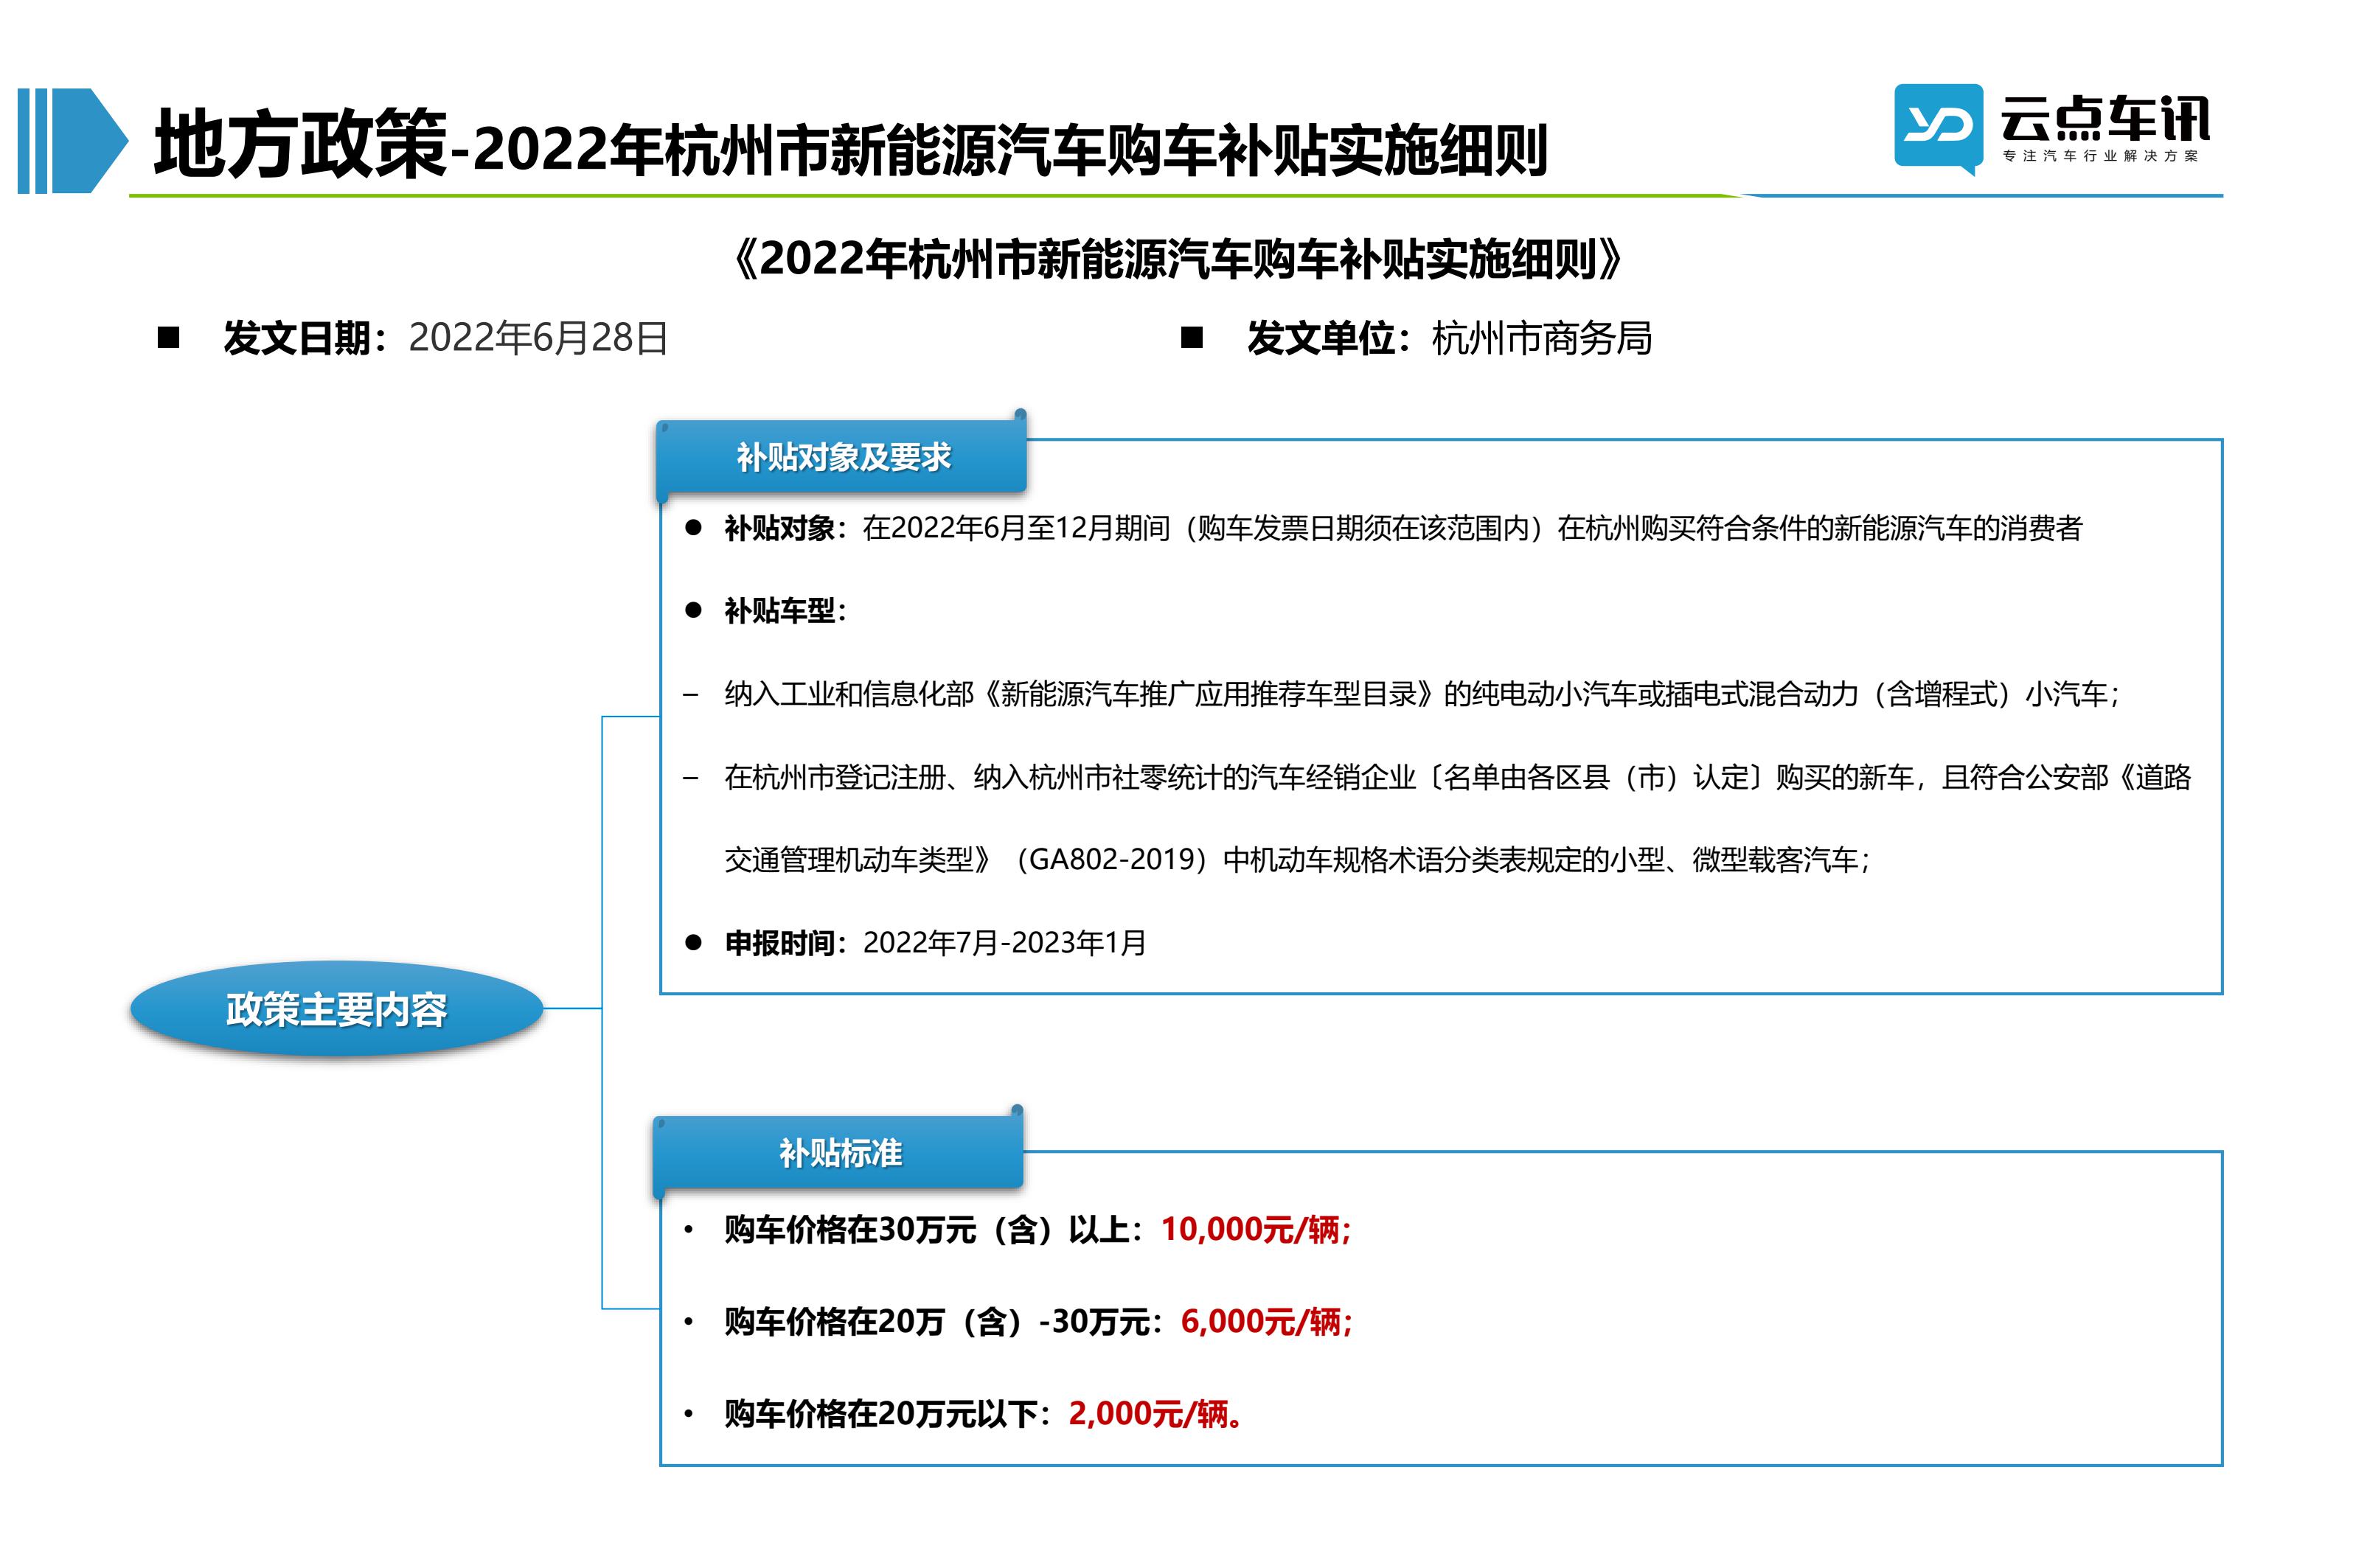This screenshot has width=2353, height=1568.
Task: Select the 政策主要内容 blue oval
Action: point(336,1009)
